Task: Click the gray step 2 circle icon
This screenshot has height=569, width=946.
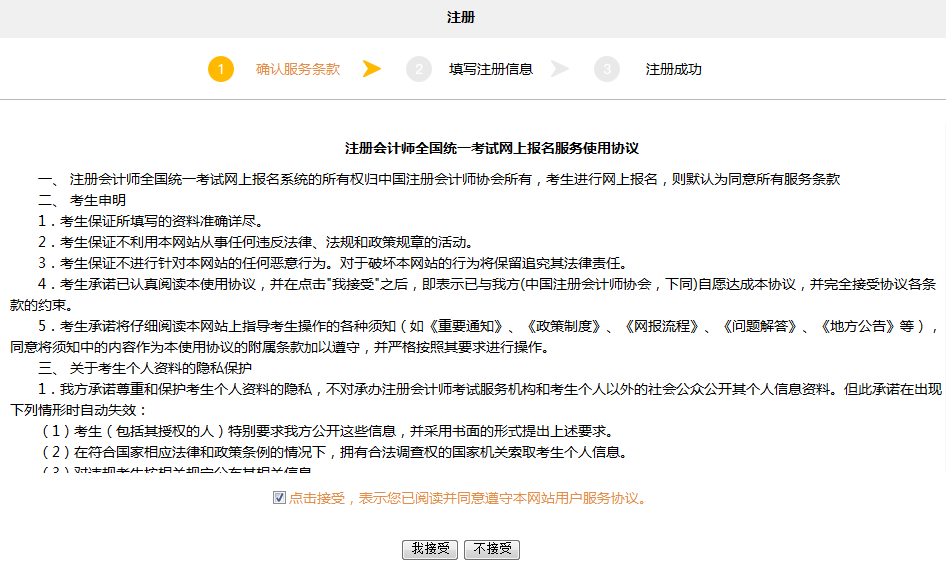Action: tap(419, 69)
